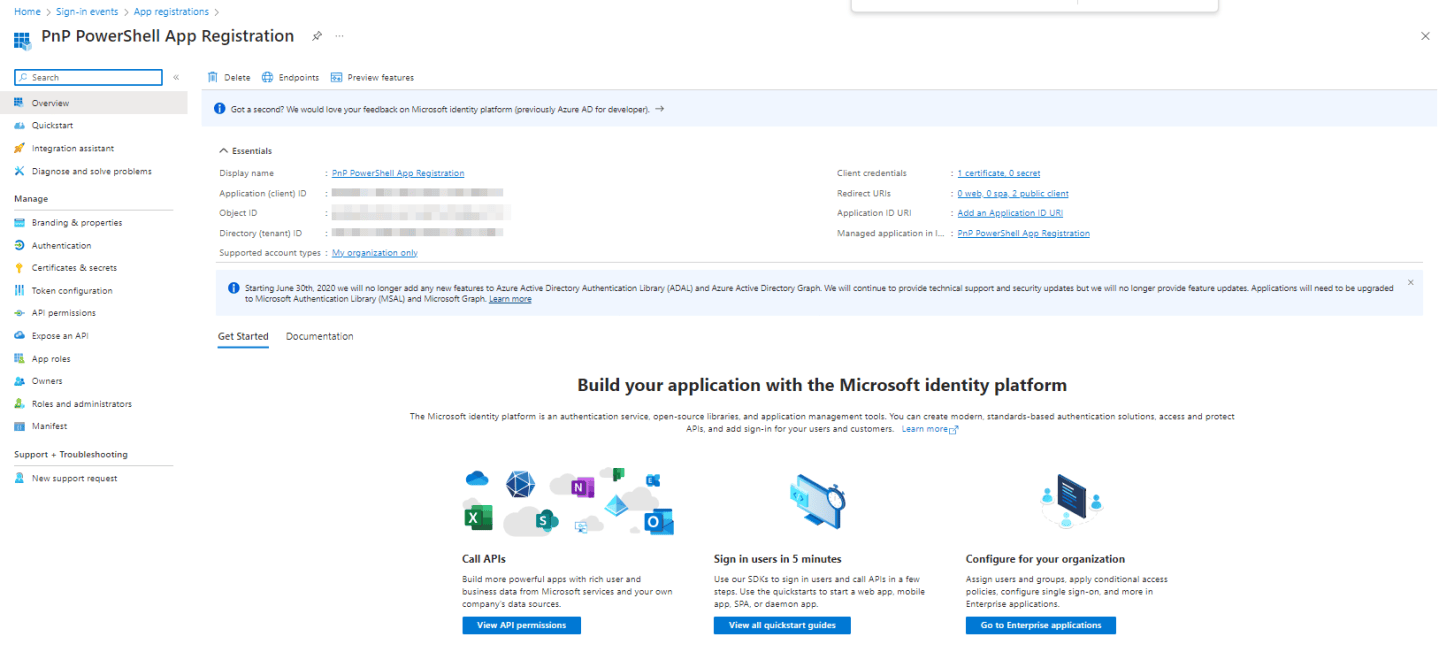Click the Preview features icon
This screenshot has height=652, width=1439.
[336, 77]
